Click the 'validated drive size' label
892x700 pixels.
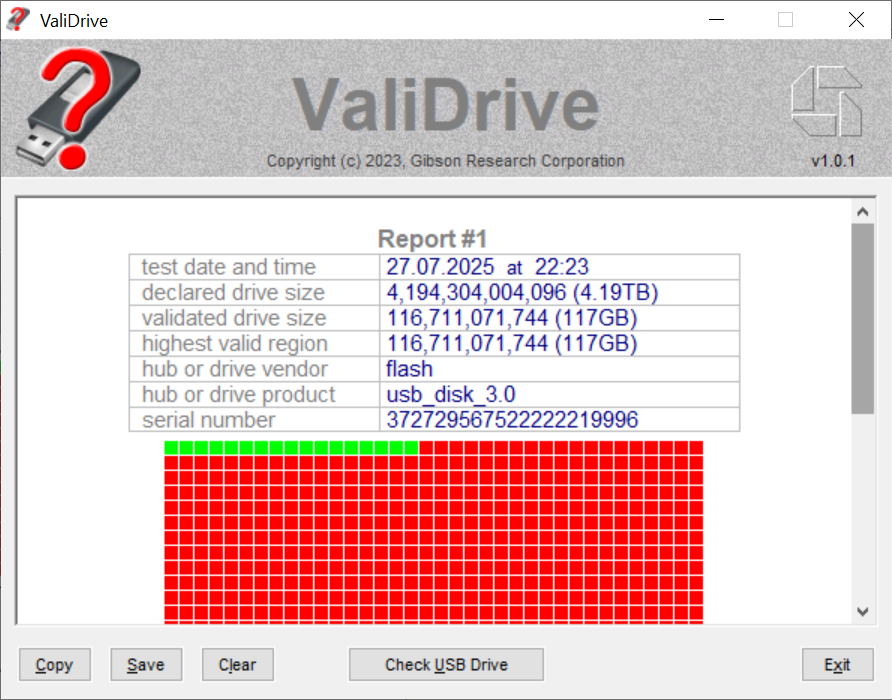(234, 318)
